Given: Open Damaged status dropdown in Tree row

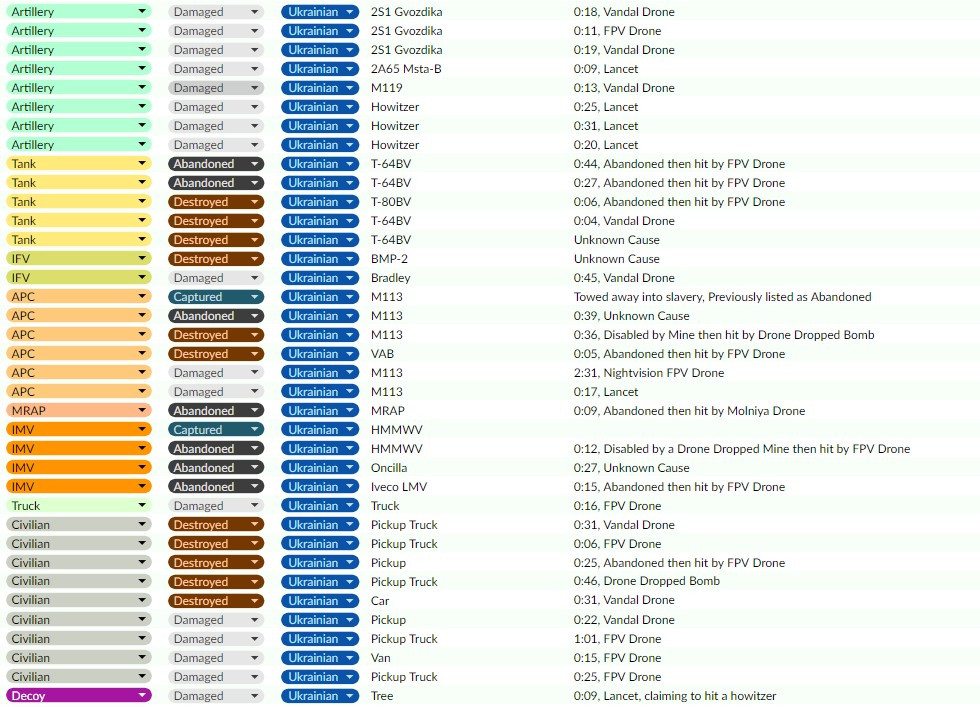Looking at the screenshot, I should point(216,696).
